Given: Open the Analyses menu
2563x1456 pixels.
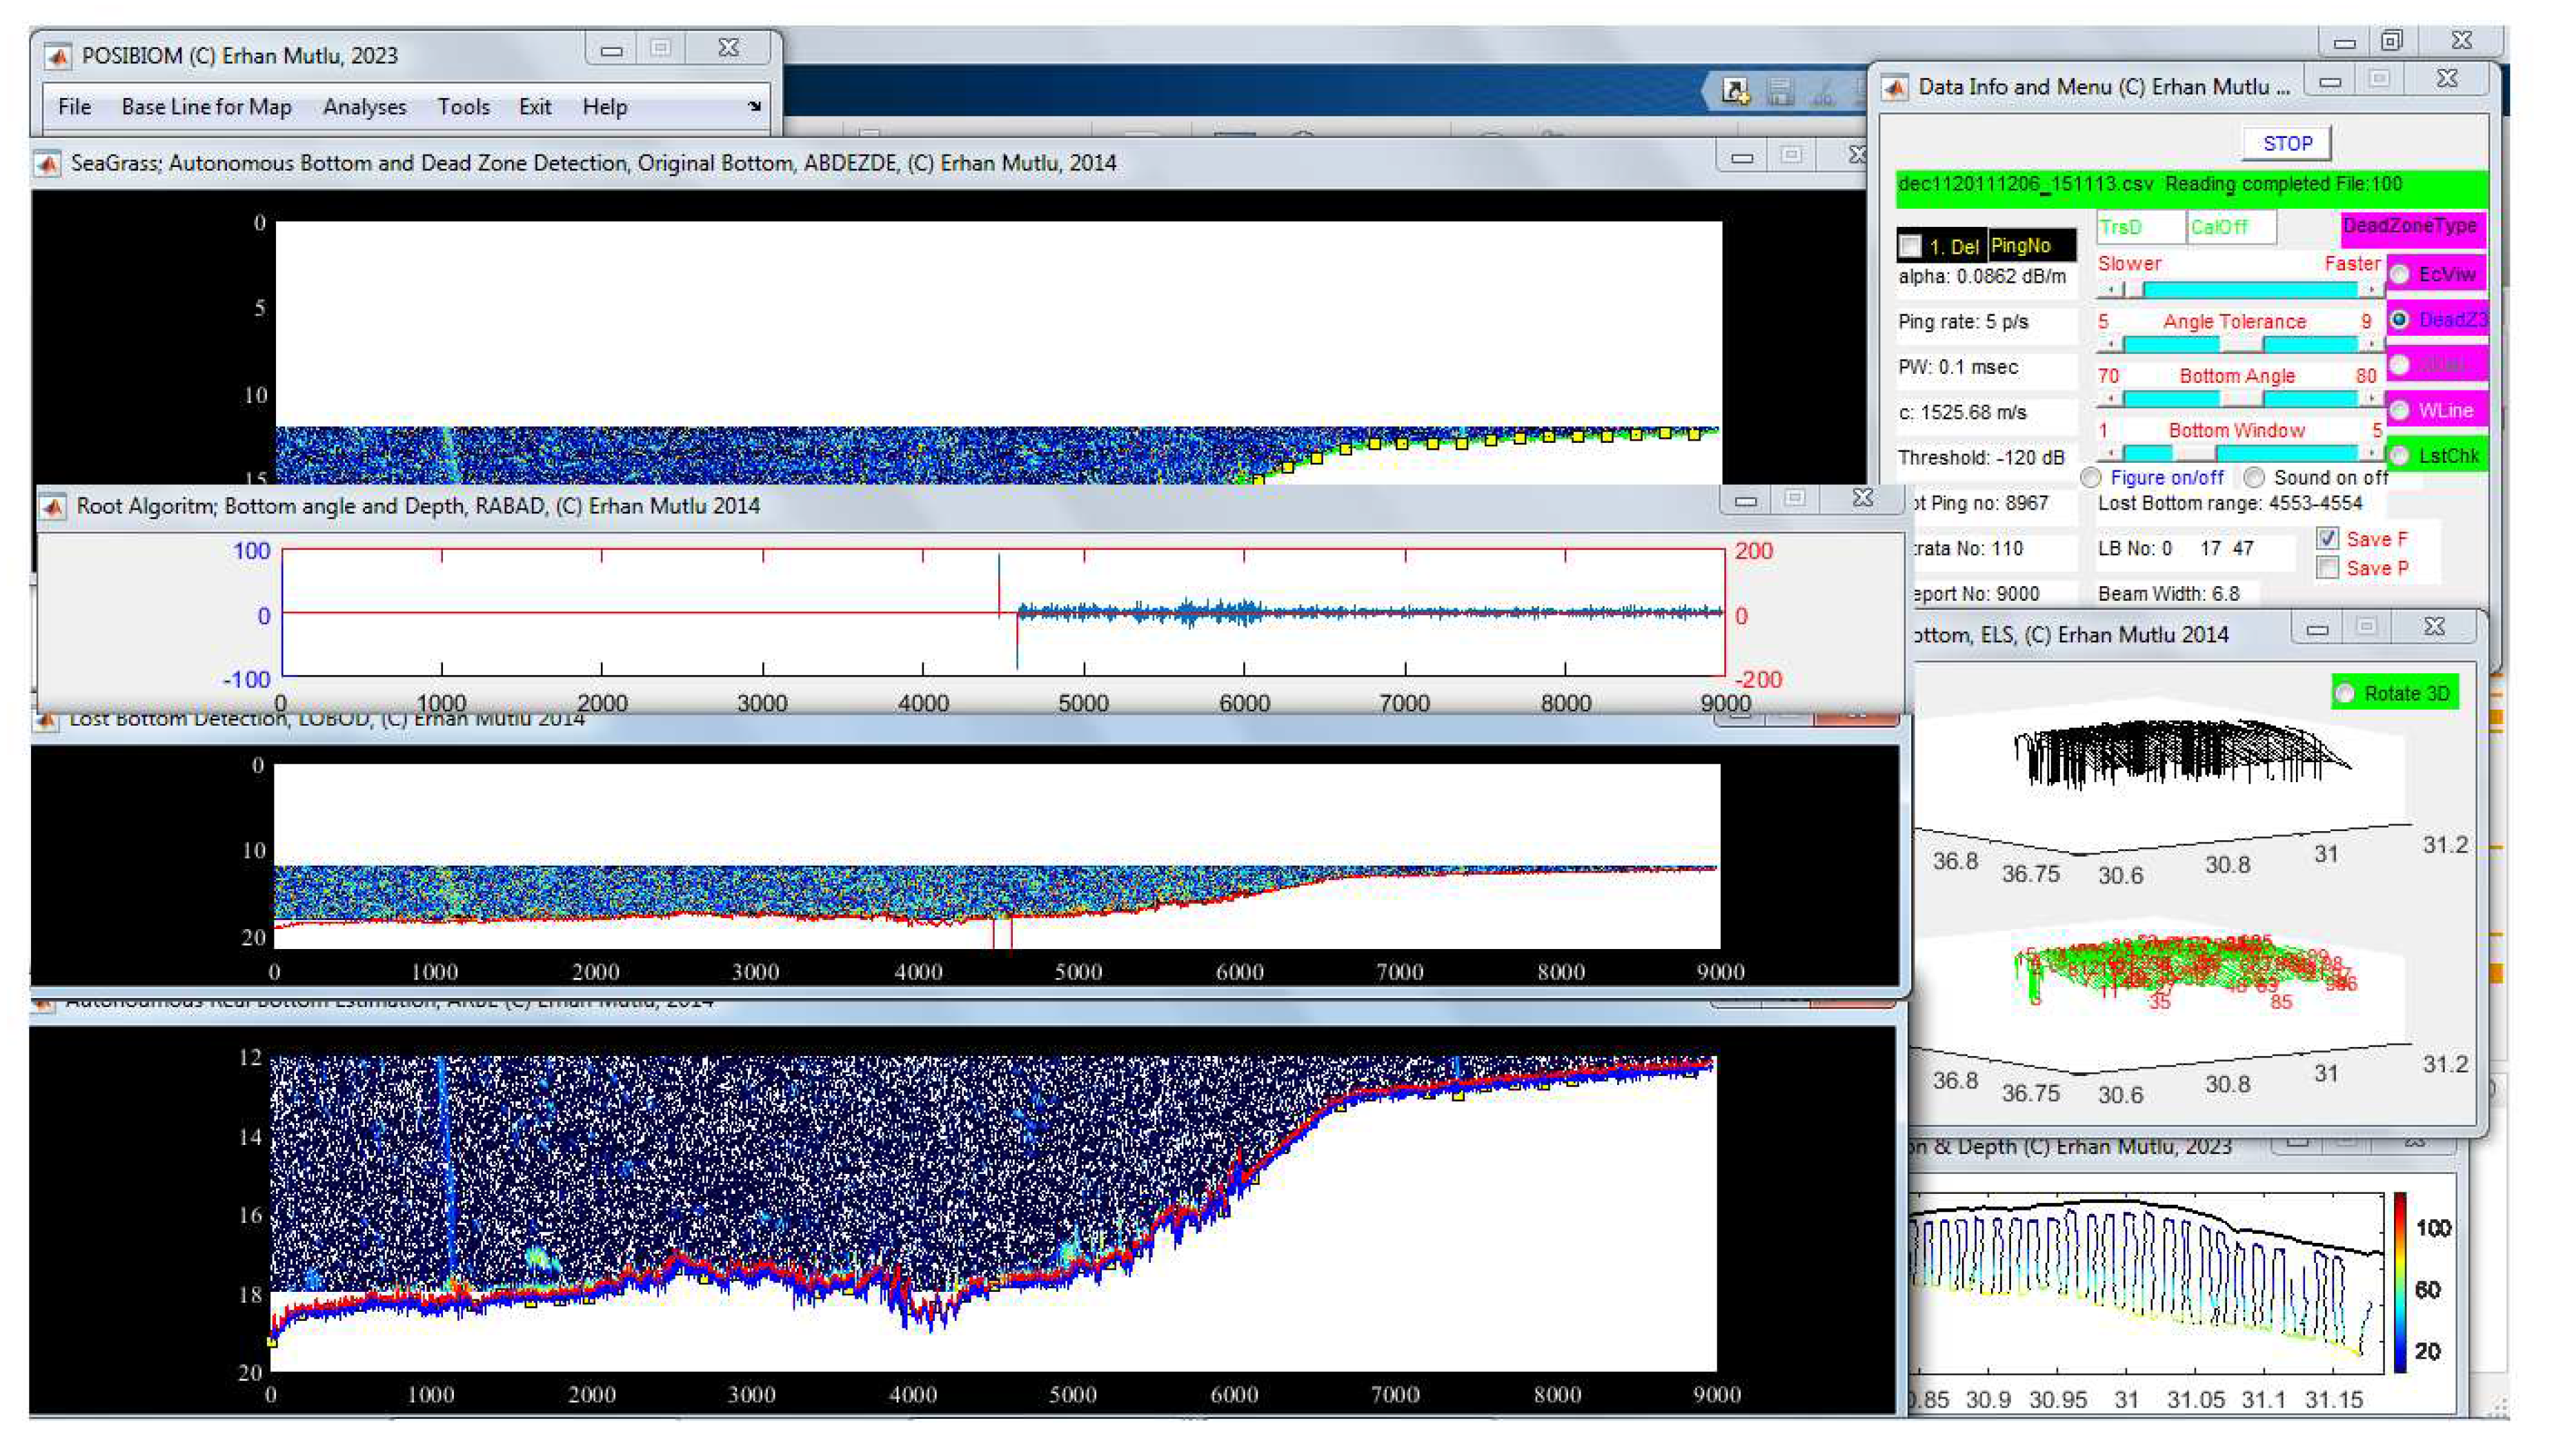Looking at the screenshot, I should pyautogui.click(x=364, y=107).
